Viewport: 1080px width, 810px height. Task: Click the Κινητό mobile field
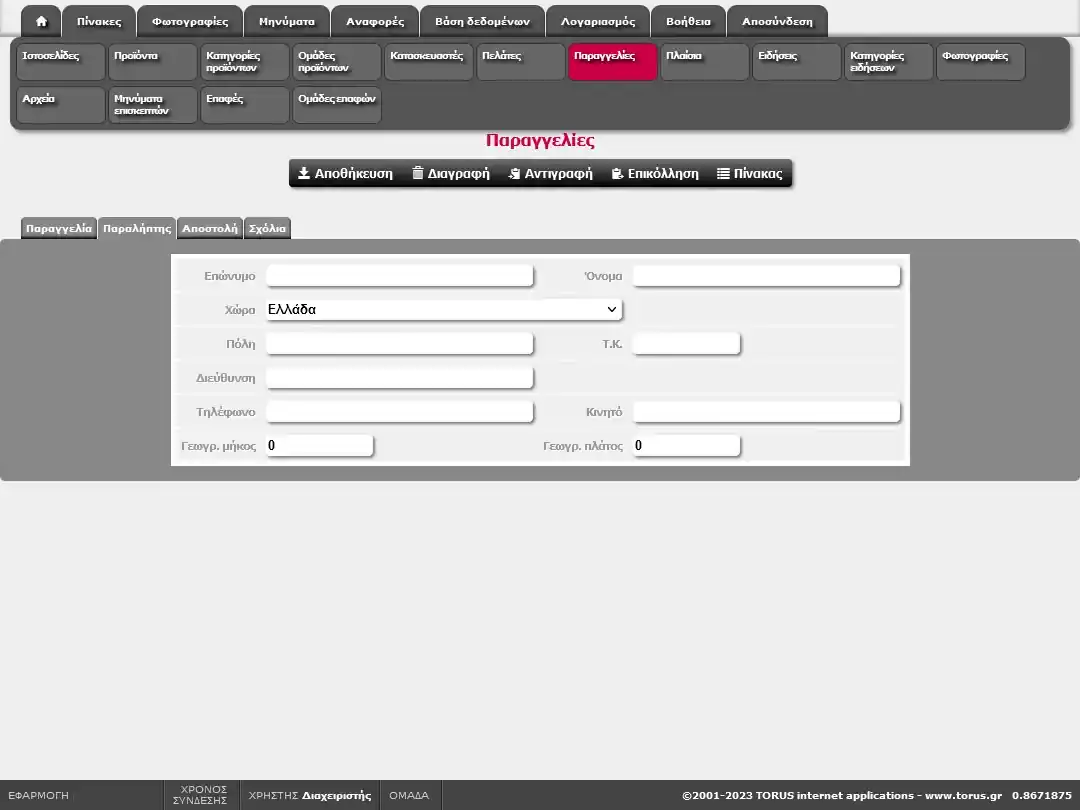[766, 412]
